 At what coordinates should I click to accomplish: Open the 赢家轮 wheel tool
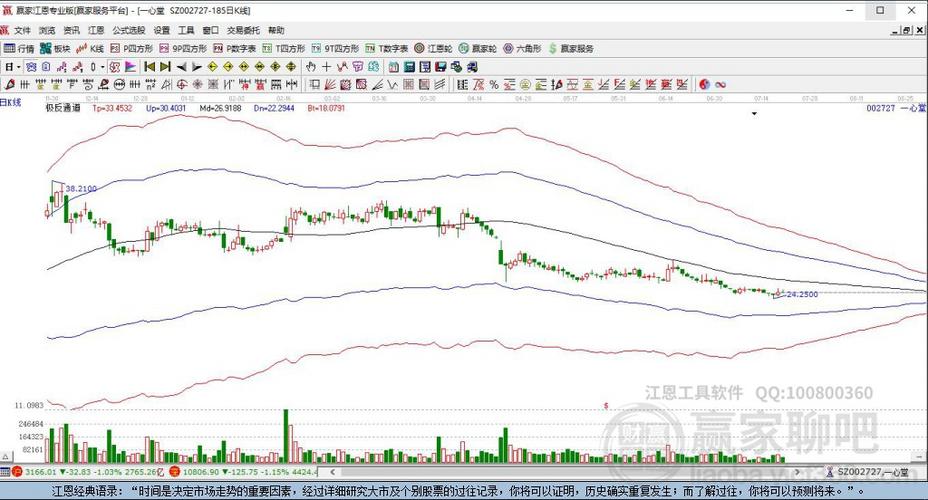point(478,49)
